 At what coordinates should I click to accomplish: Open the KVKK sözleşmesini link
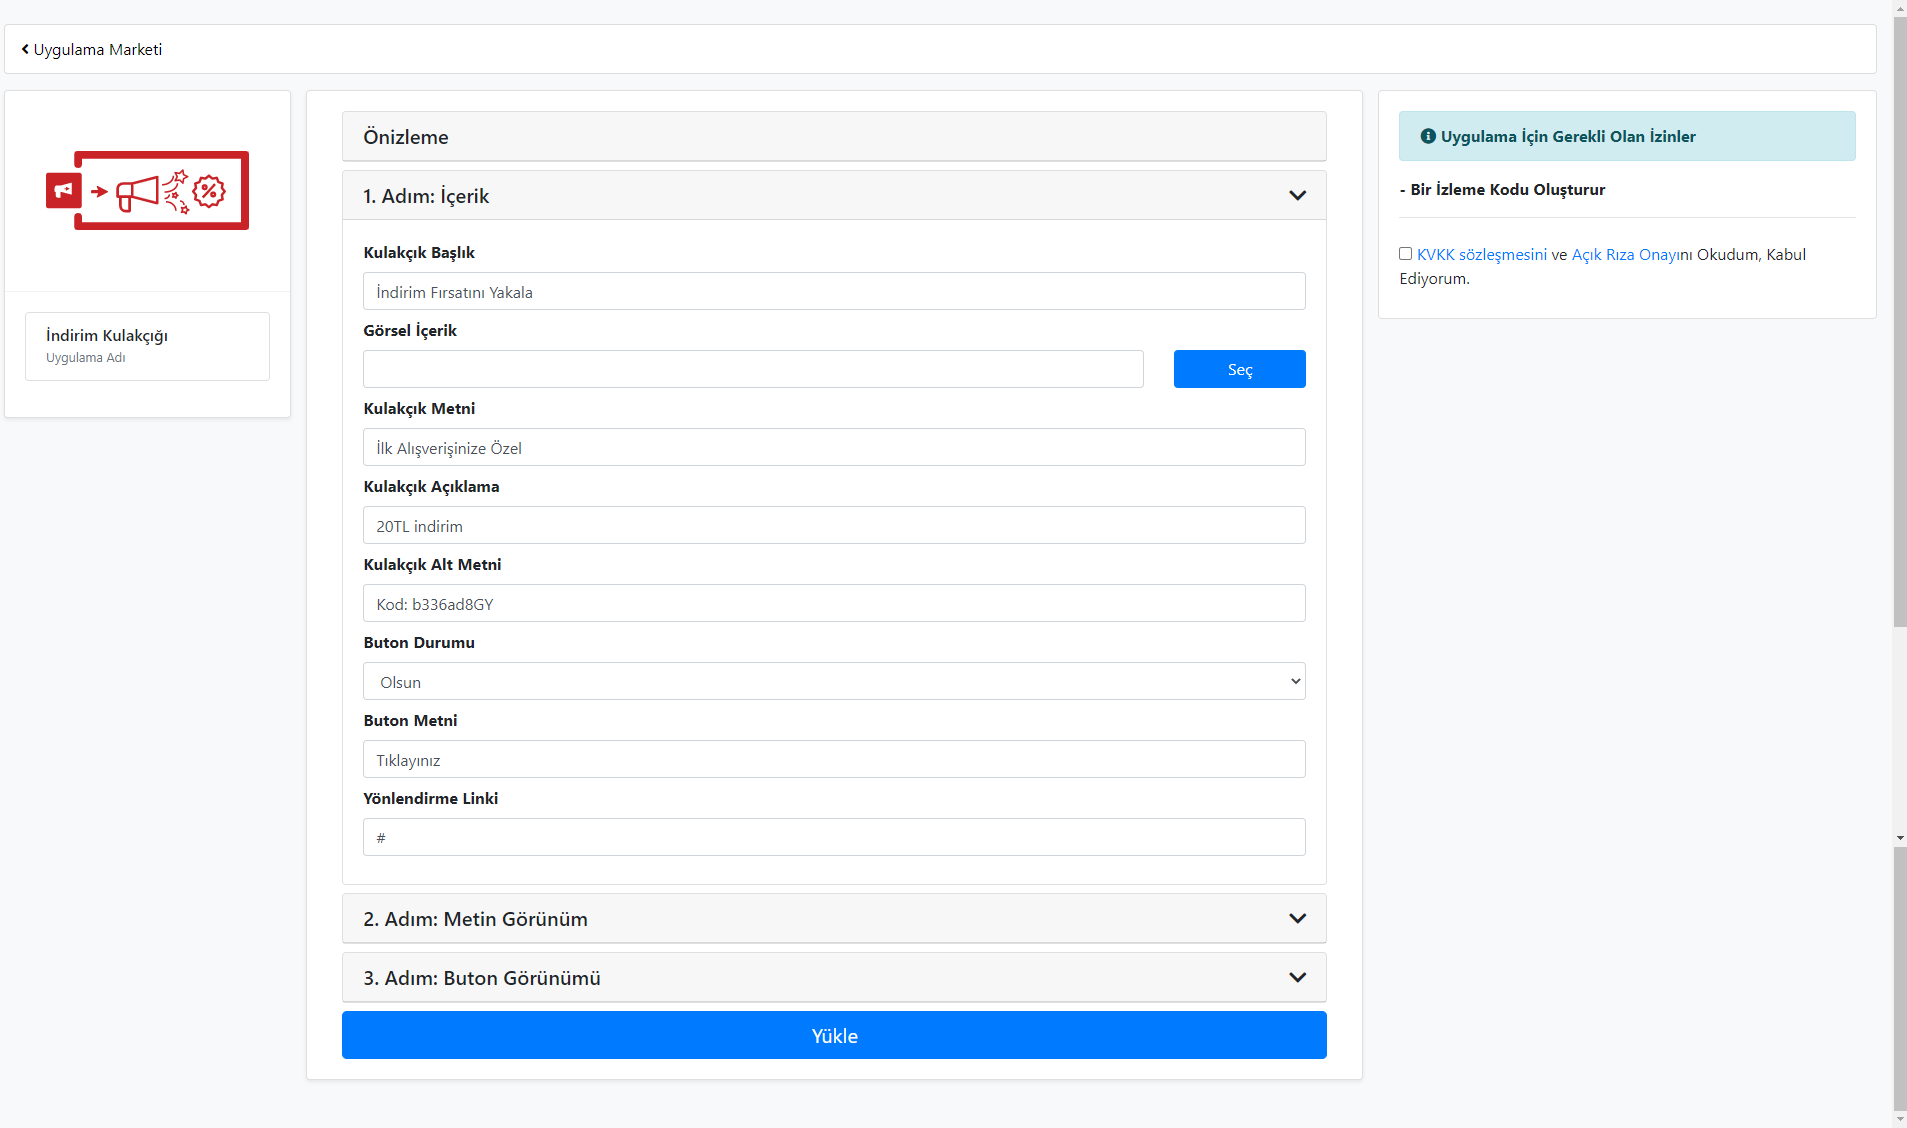coord(1481,254)
